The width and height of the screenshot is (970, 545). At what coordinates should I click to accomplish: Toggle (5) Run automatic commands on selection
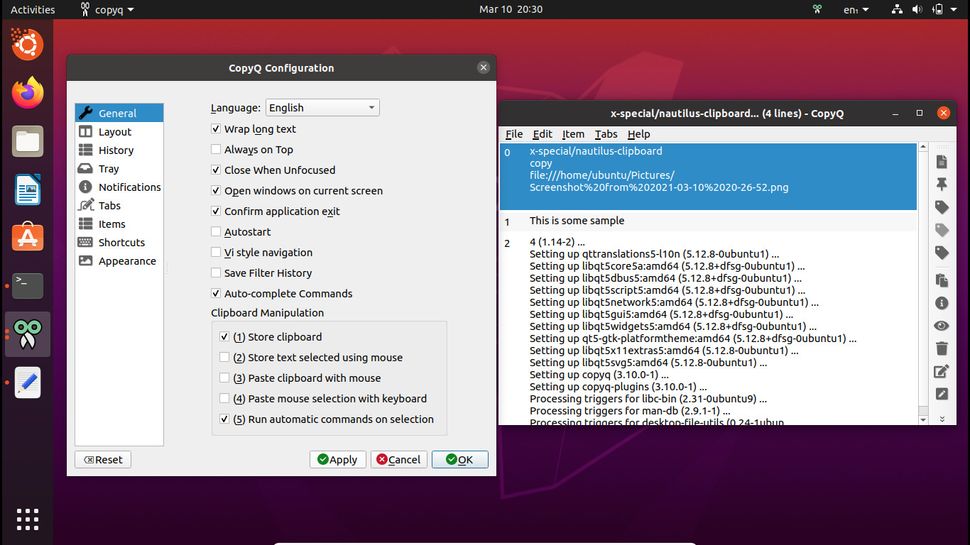pyautogui.click(x=225, y=419)
